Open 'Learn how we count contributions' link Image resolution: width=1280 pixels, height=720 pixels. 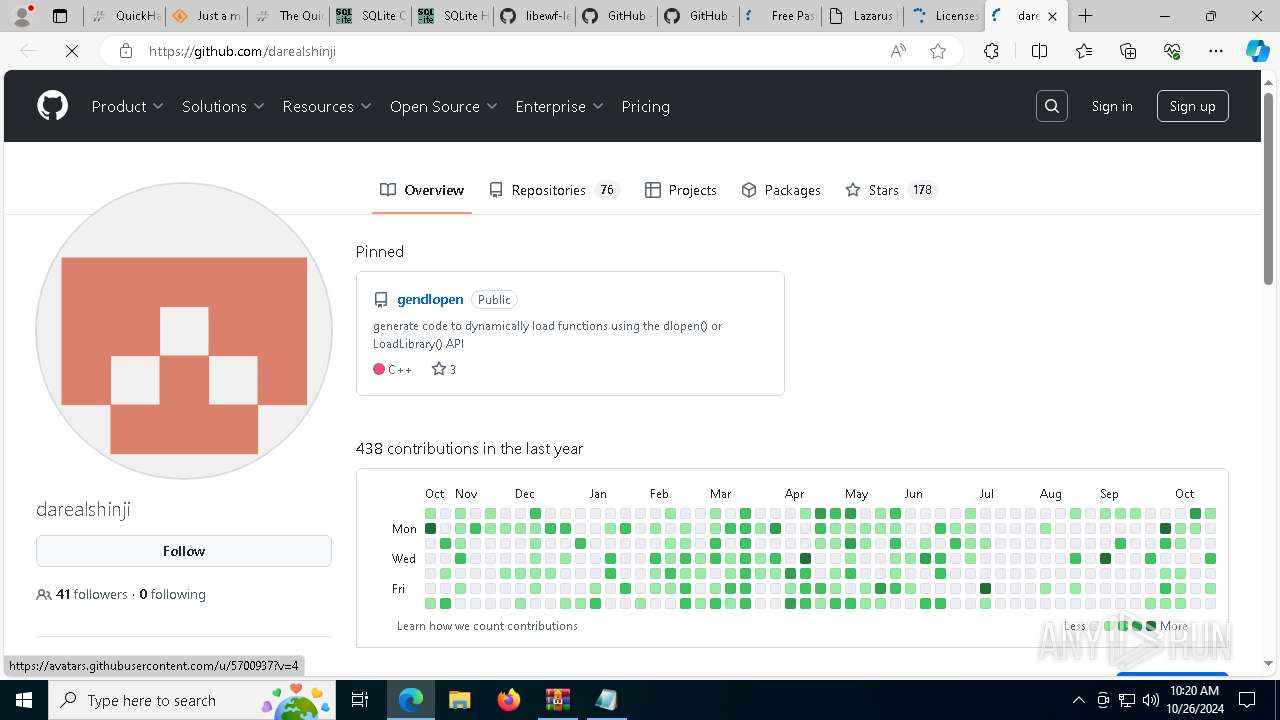point(487,626)
